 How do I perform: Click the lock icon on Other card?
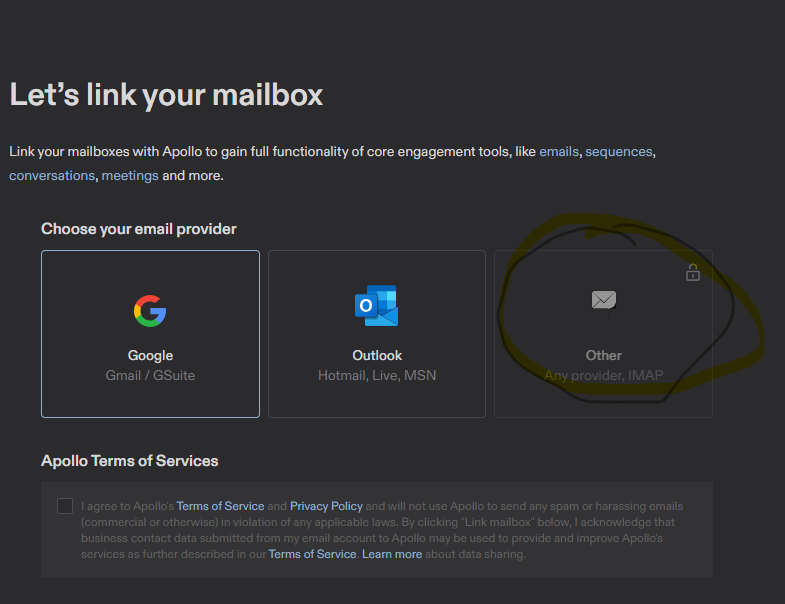693,272
